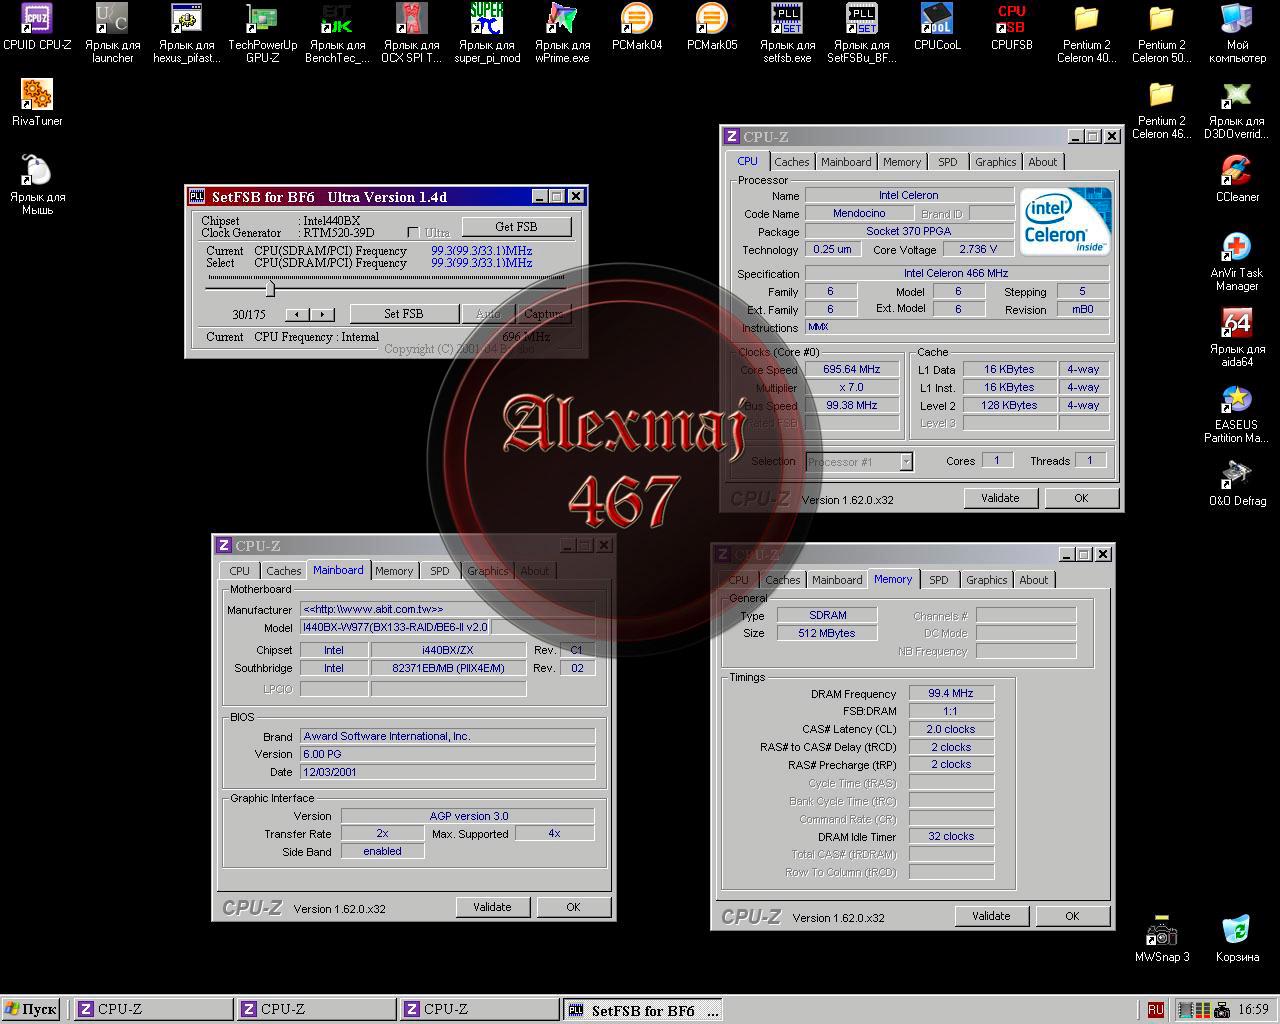Viewport: 1280px width, 1024px height.
Task: Open Mainboard tab in the Memory window
Action: [837, 580]
